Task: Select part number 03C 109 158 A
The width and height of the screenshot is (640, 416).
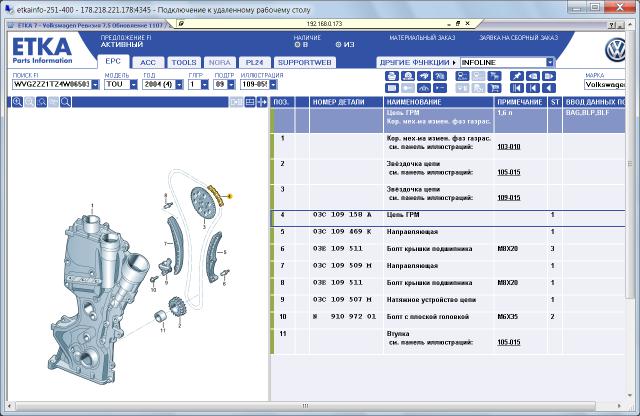Action: pos(342,214)
